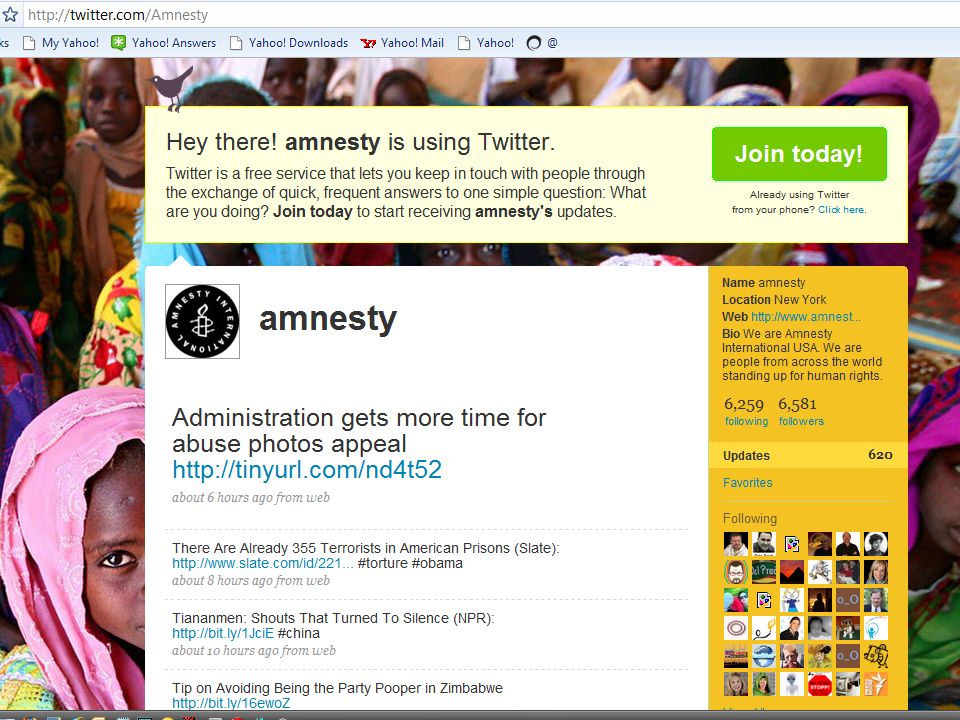960x720 pixels.
Task: Open the Yahoo! Mail bookmark
Action: pos(402,43)
